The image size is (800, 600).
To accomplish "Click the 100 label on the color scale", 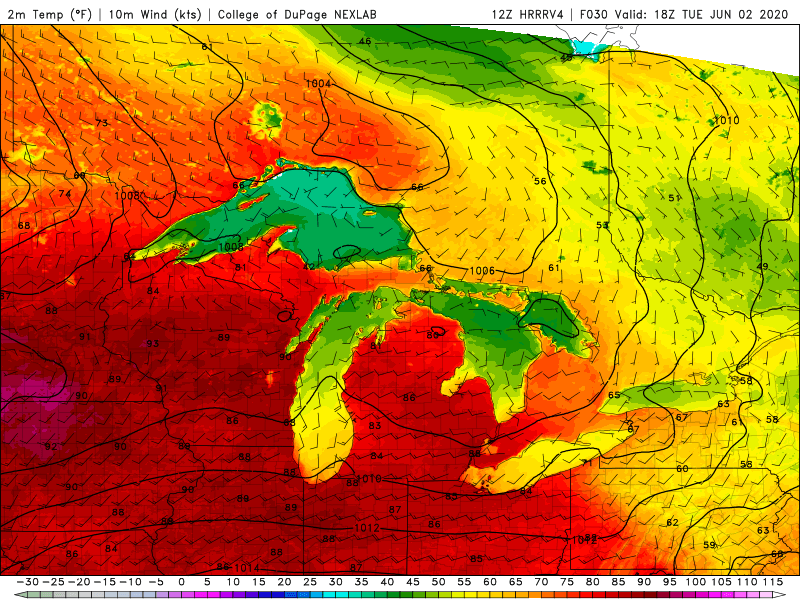I will 695,582.
